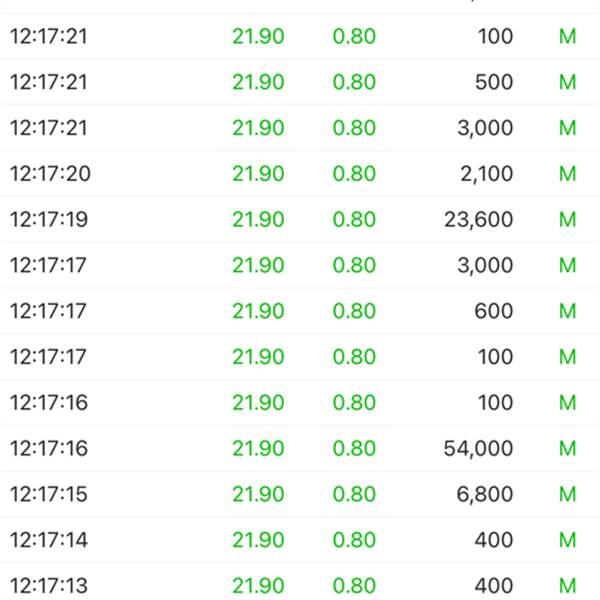600x600 pixels.
Task: Click the 0.80 change in 500 volume row
Action: [x=354, y=83]
